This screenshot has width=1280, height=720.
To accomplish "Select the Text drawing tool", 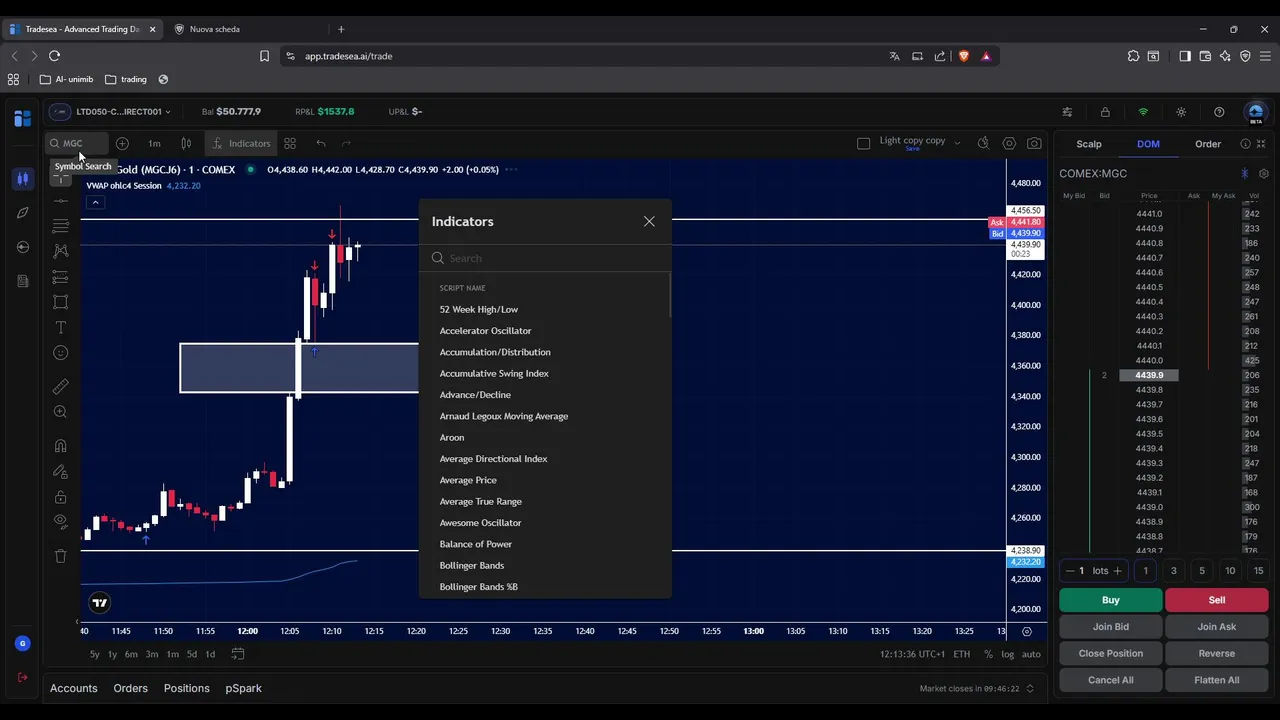I will [x=61, y=327].
